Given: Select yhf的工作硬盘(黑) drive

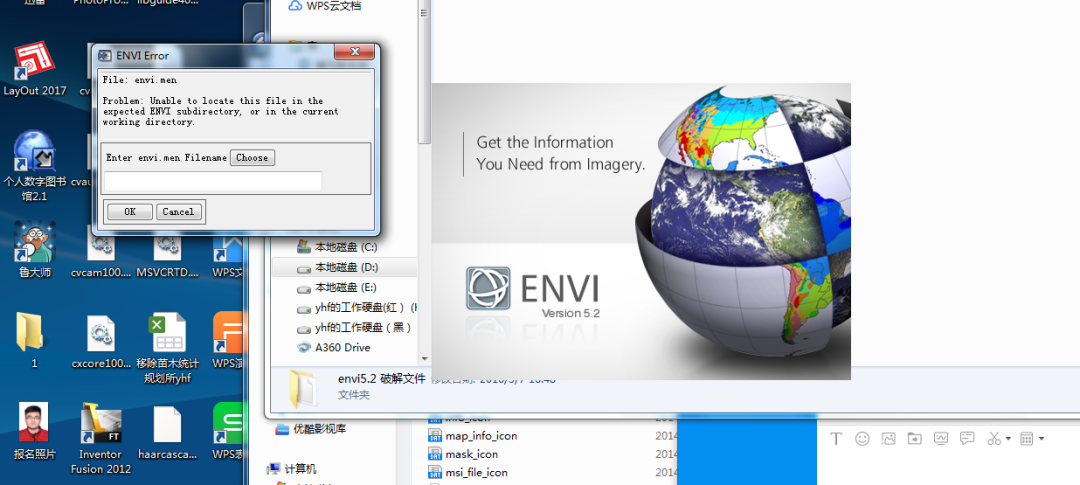Looking at the screenshot, I should [356, 327].
